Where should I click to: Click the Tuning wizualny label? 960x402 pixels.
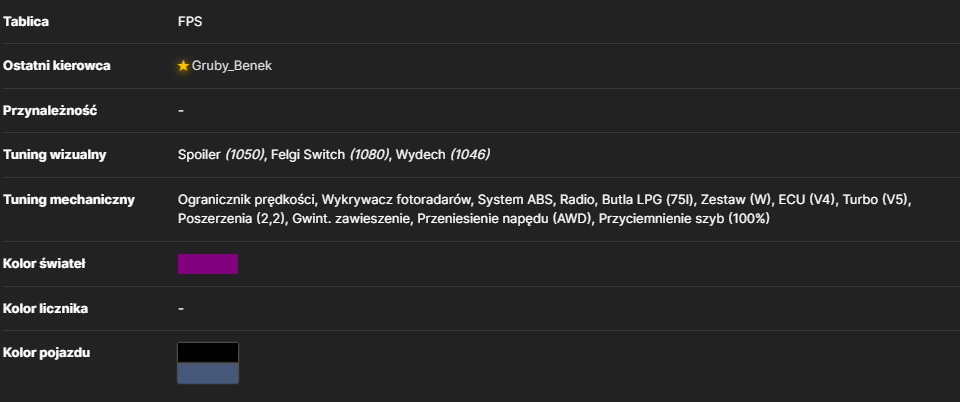[54, 155]
